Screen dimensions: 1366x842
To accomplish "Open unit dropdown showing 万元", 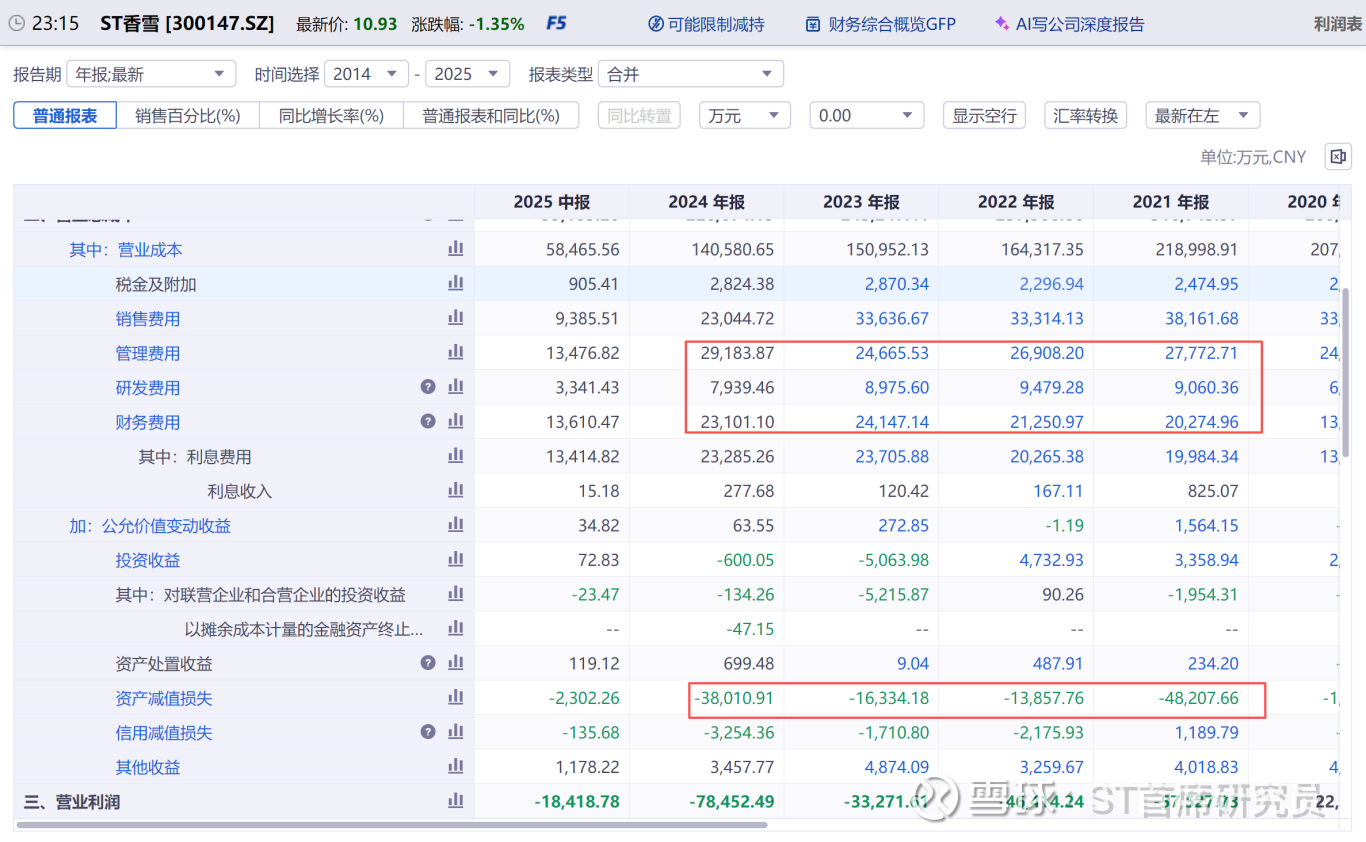I will pos(744,116).
